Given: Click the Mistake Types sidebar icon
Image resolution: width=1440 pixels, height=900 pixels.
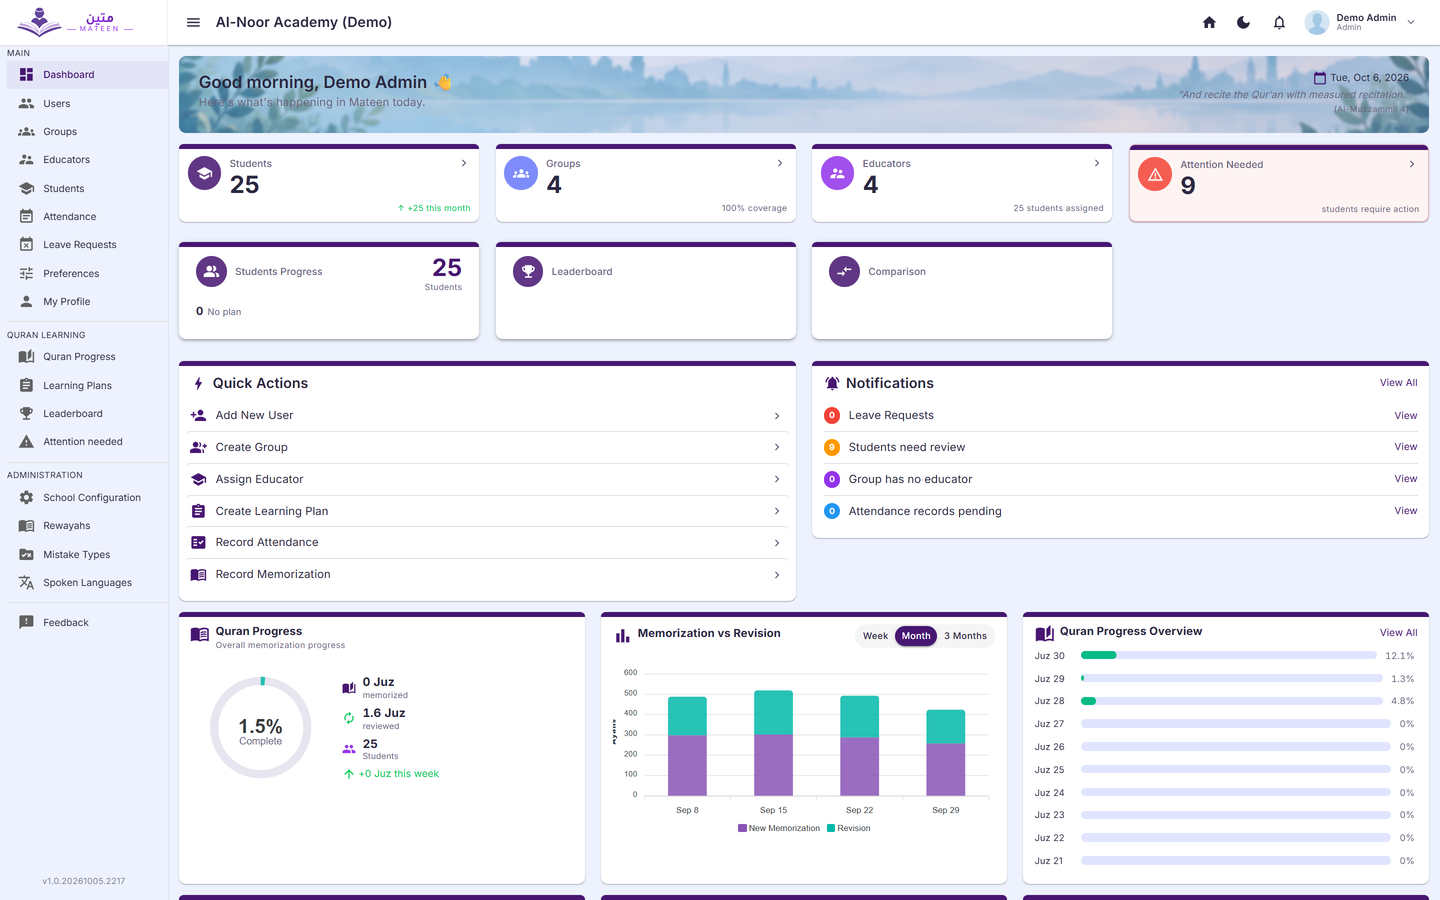Looking at the screenshot, I should (x=26, y=554).
